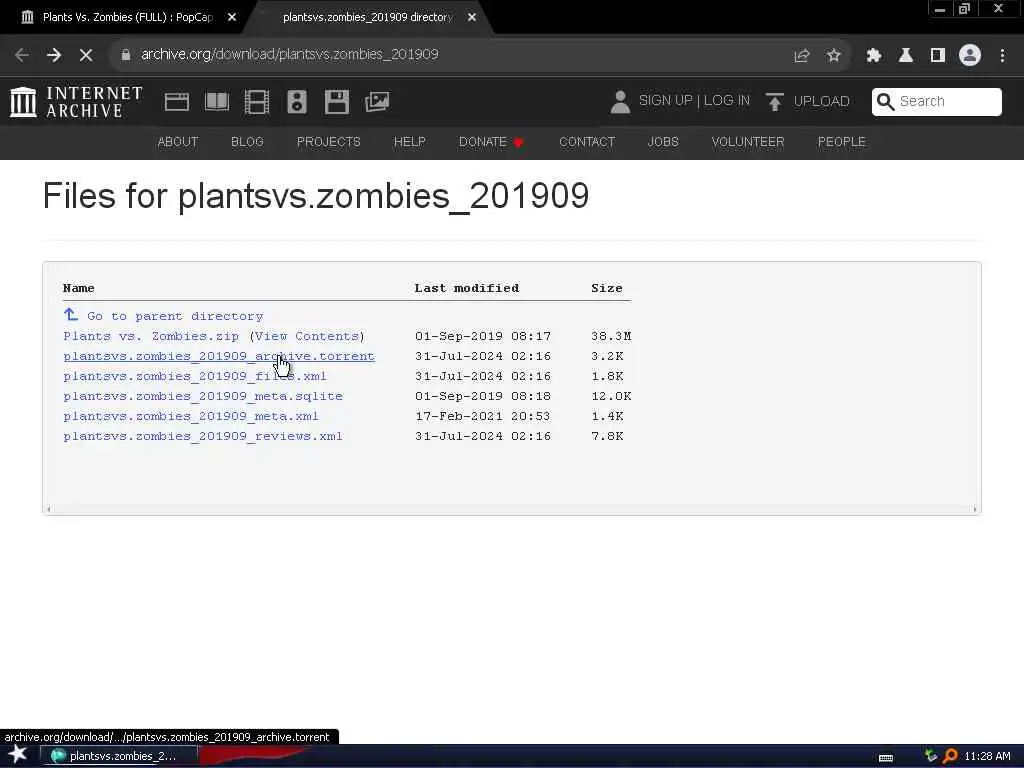Click the SIGN UP link
This screenshot has height=768, width=1024.
click(x=665, y=101)
